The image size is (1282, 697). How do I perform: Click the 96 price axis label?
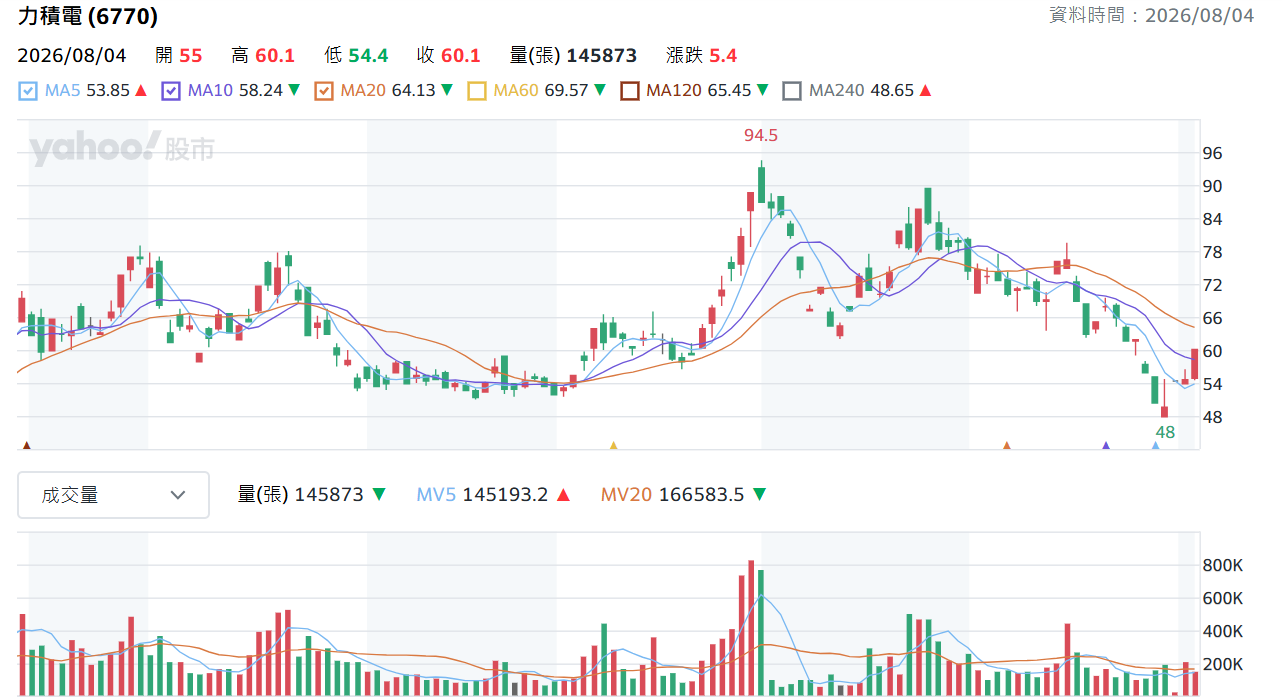coord(1212,154)
